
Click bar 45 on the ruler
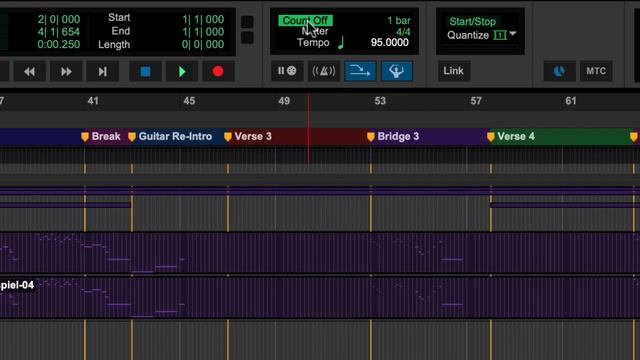189,101
